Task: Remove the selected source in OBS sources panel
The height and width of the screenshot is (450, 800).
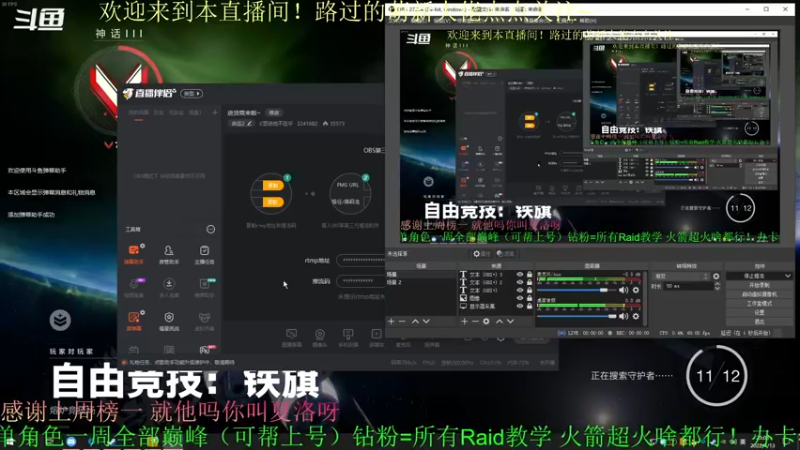Action: [x=475, y=321]
